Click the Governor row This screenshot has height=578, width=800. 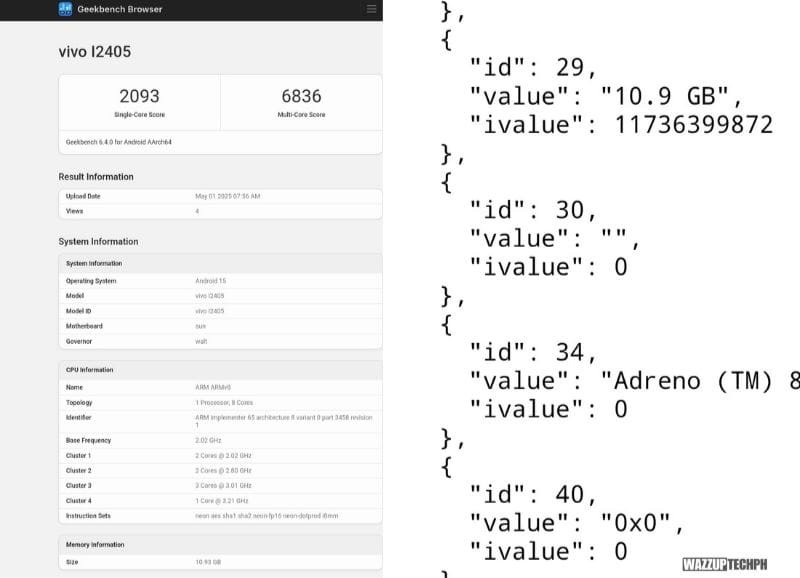pos(219,341)
